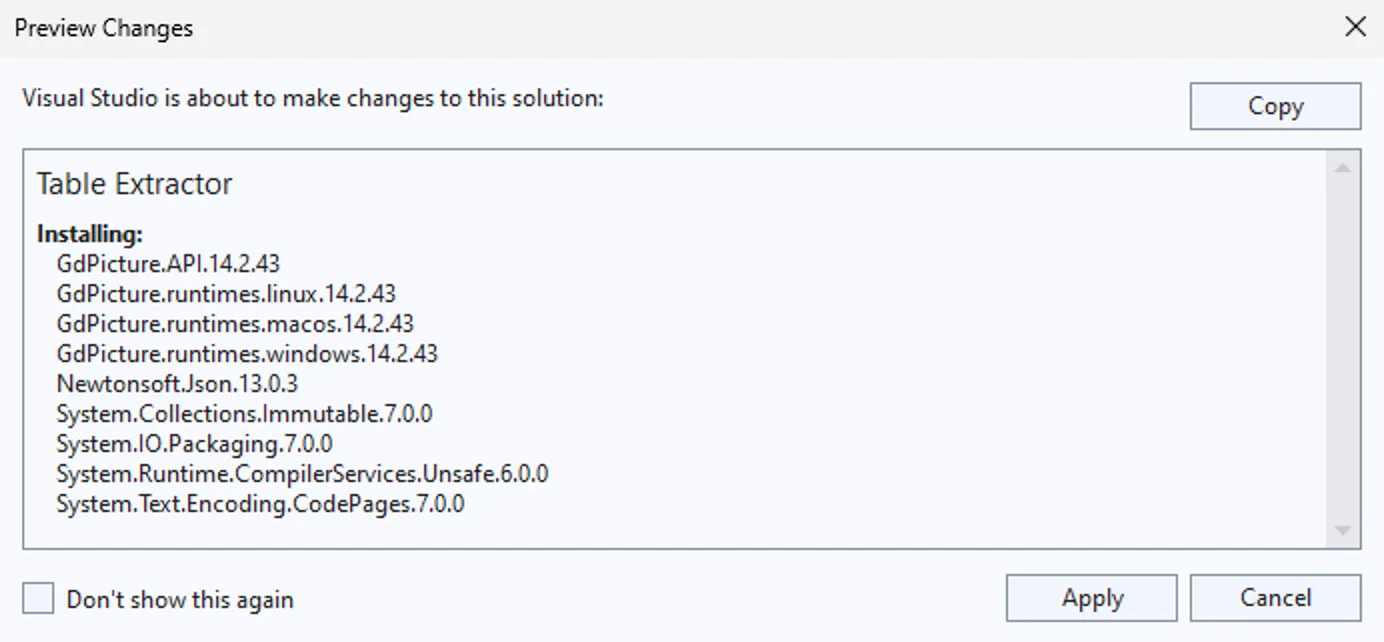Click the Visual Studio changes message text

[x=313, y=99]
